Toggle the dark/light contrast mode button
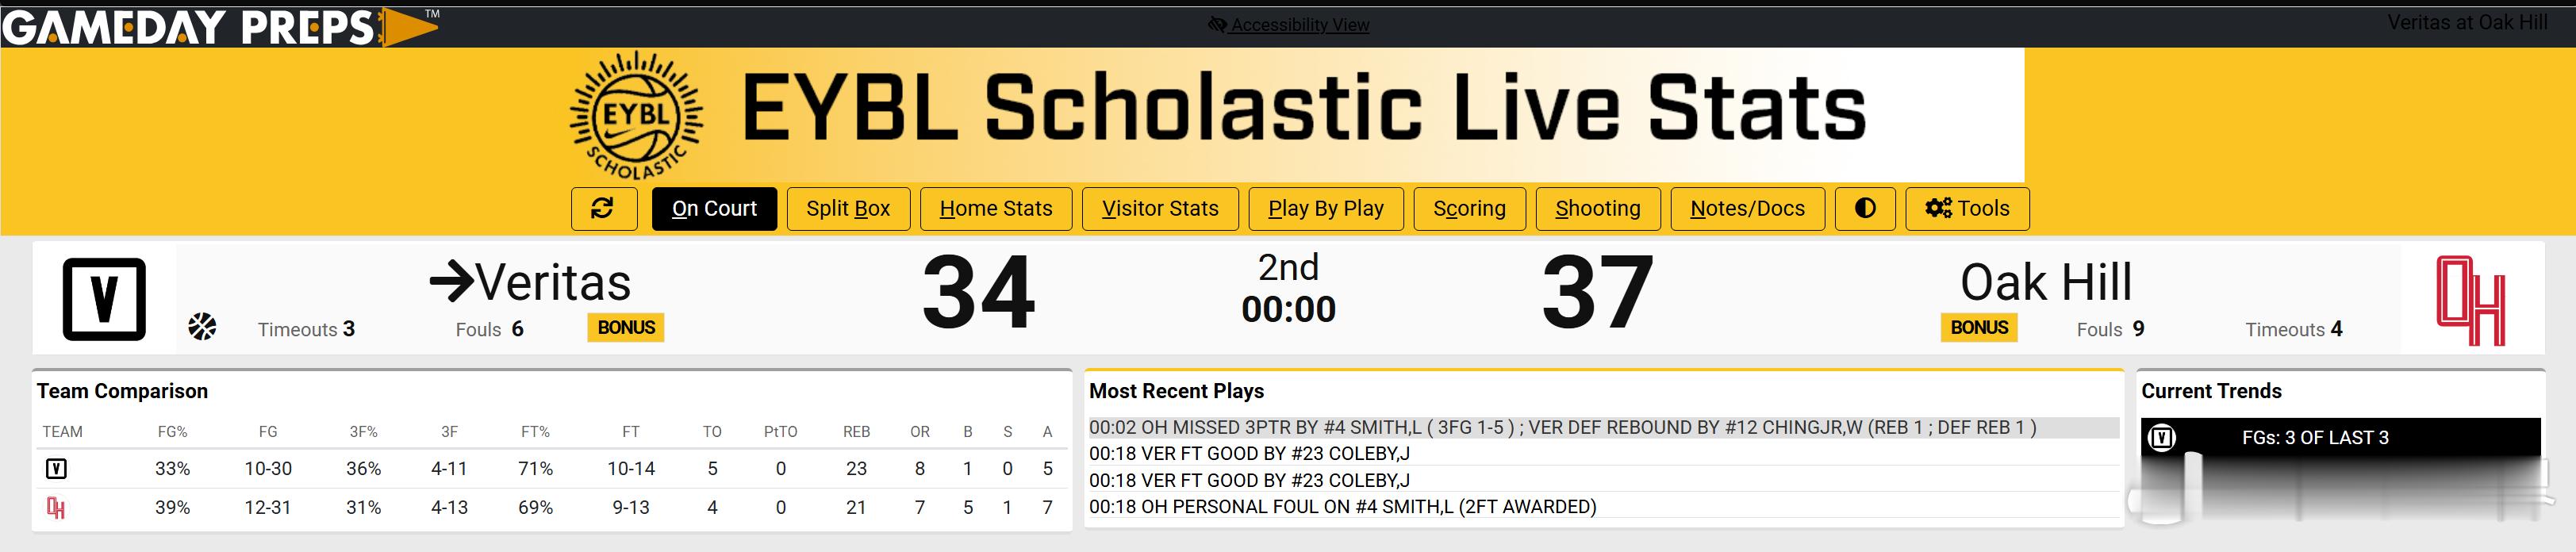 point(1865,208)
